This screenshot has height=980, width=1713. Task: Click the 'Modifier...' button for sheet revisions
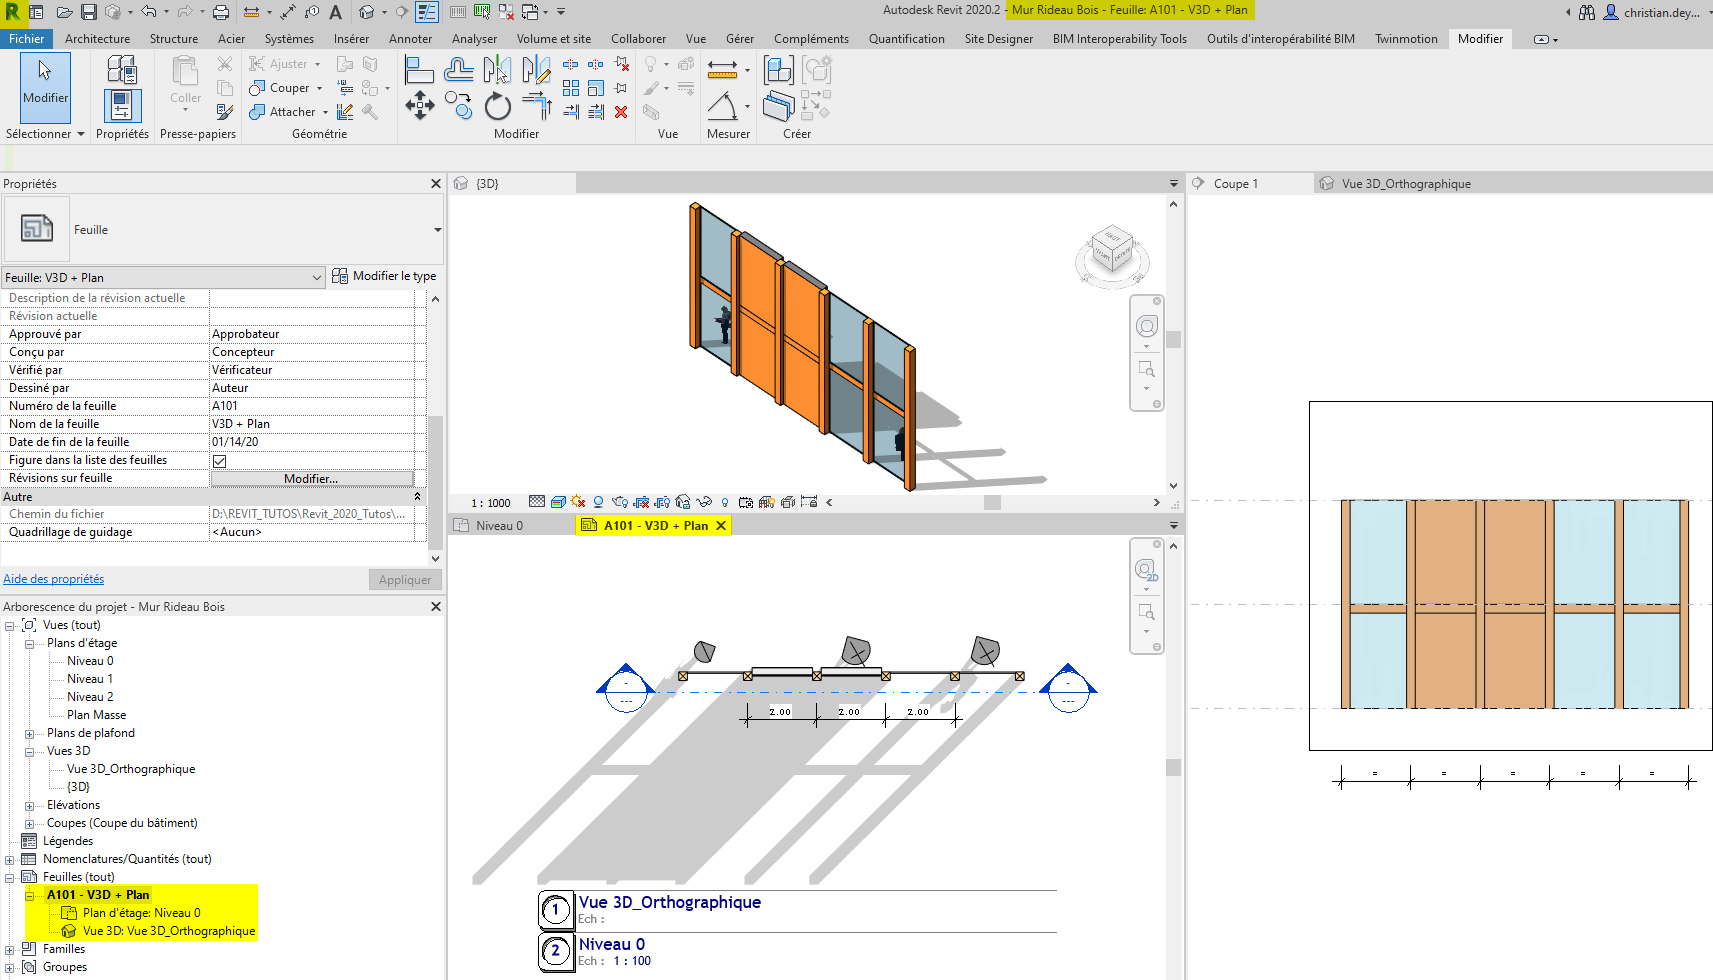[x=311, y=479]
